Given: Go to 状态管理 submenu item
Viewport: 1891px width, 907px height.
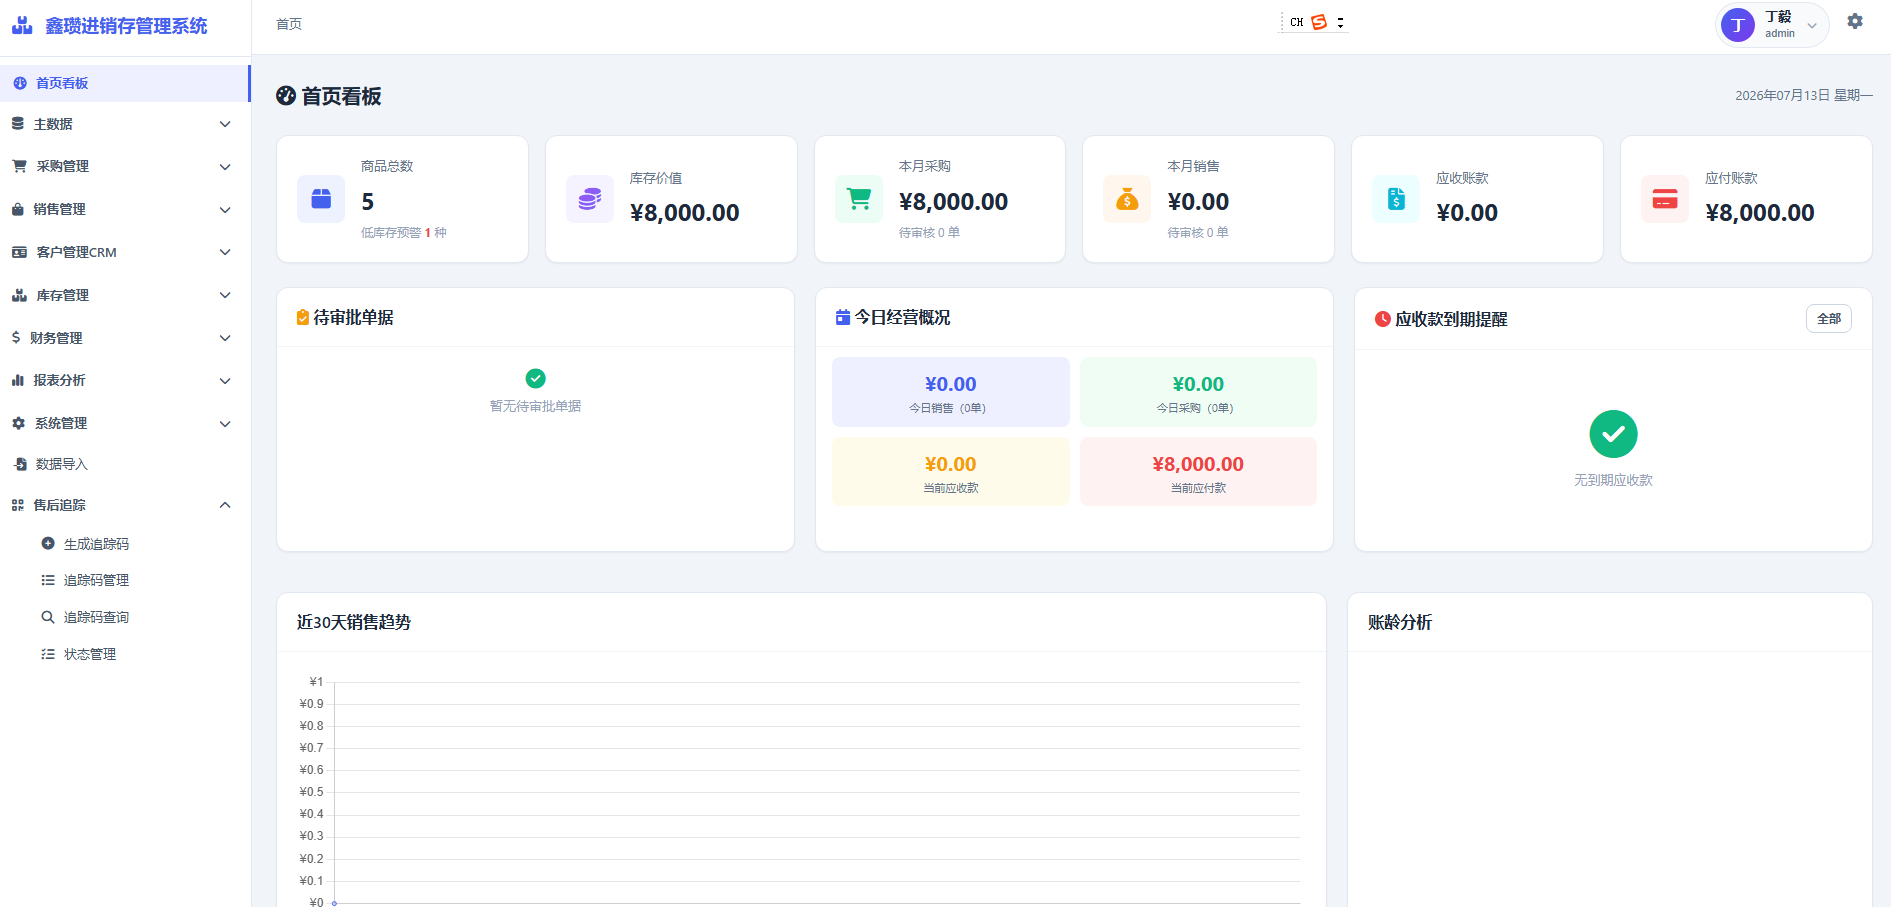Looking at the screenshot, I should coord(125,654).
